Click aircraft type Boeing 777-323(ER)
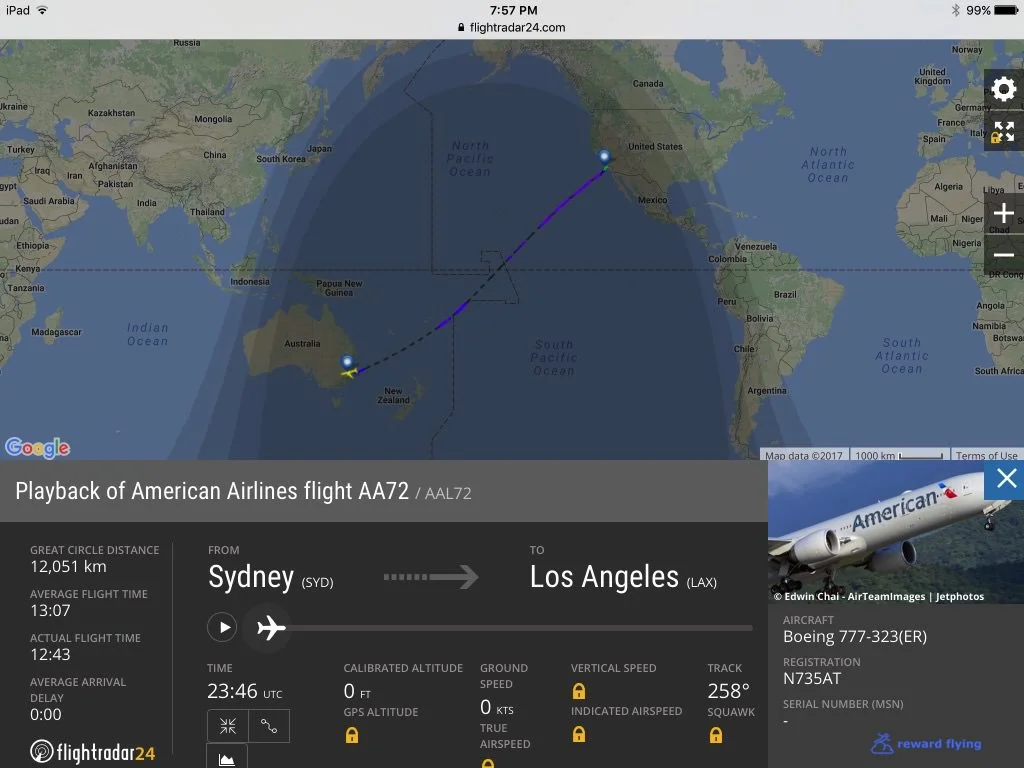The height and width of the screenshot is (768, 1024). click(x=855, y=637)
